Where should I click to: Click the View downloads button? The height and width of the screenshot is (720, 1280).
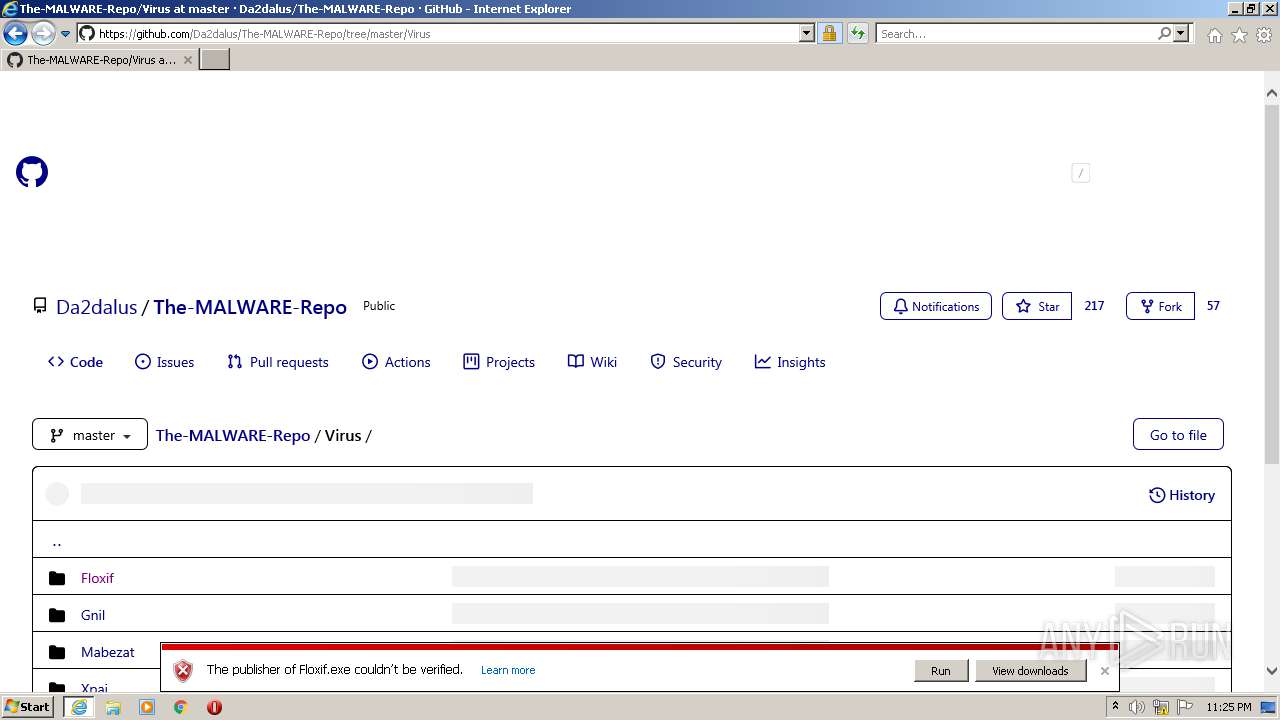click(1030, 670)
